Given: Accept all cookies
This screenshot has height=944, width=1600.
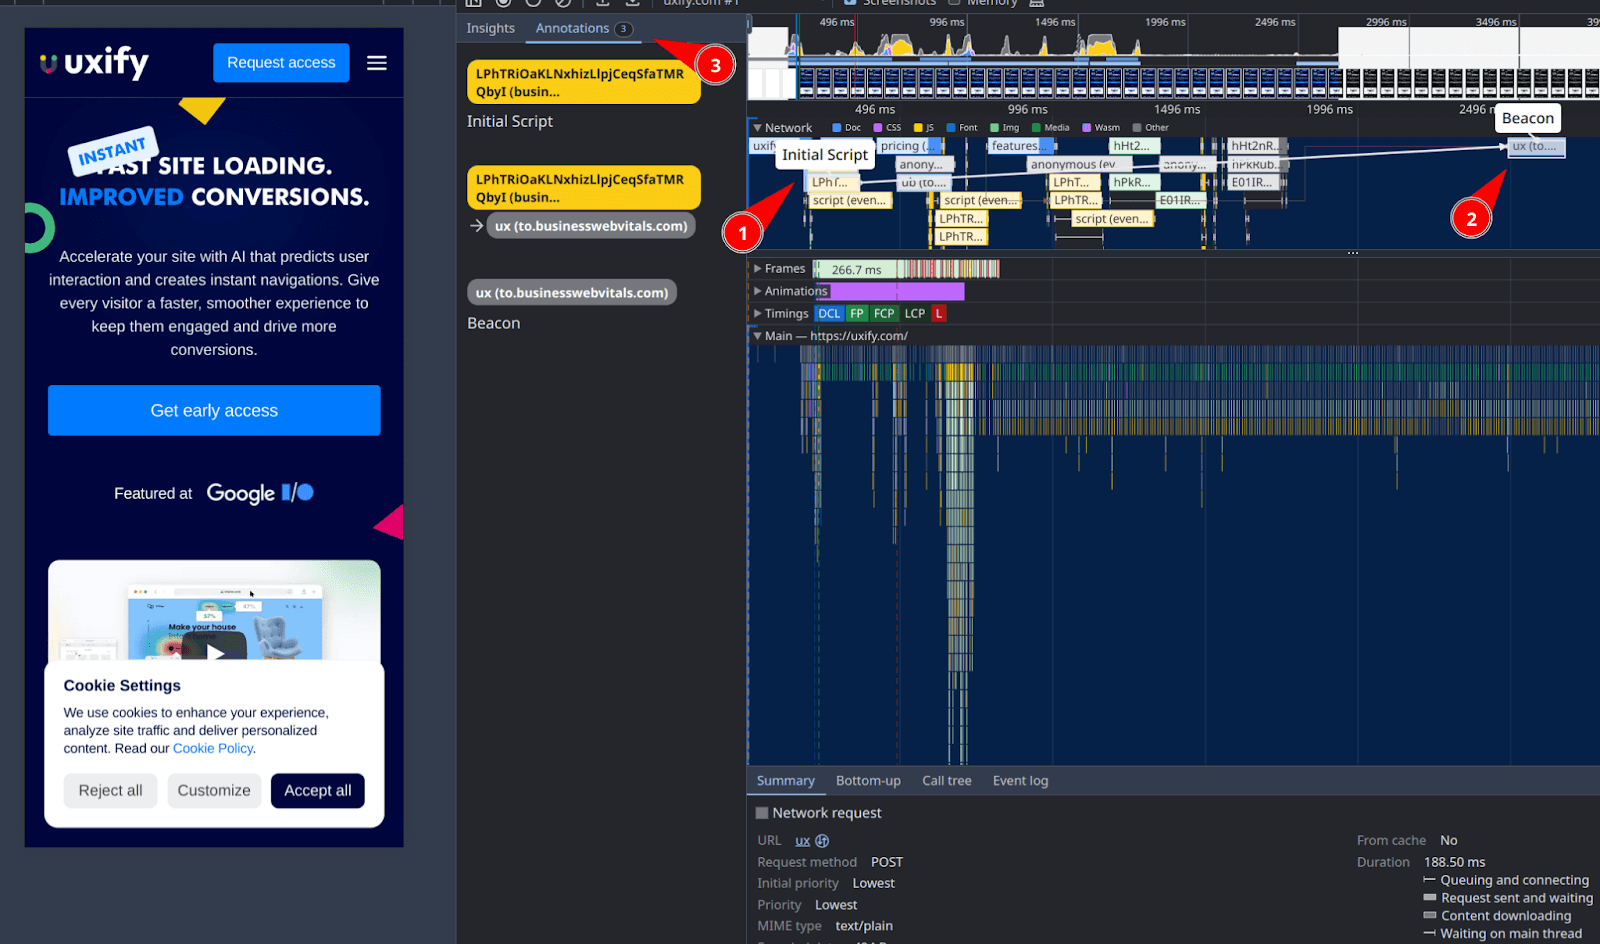Looking at the screenshot, I should point(317,790).
